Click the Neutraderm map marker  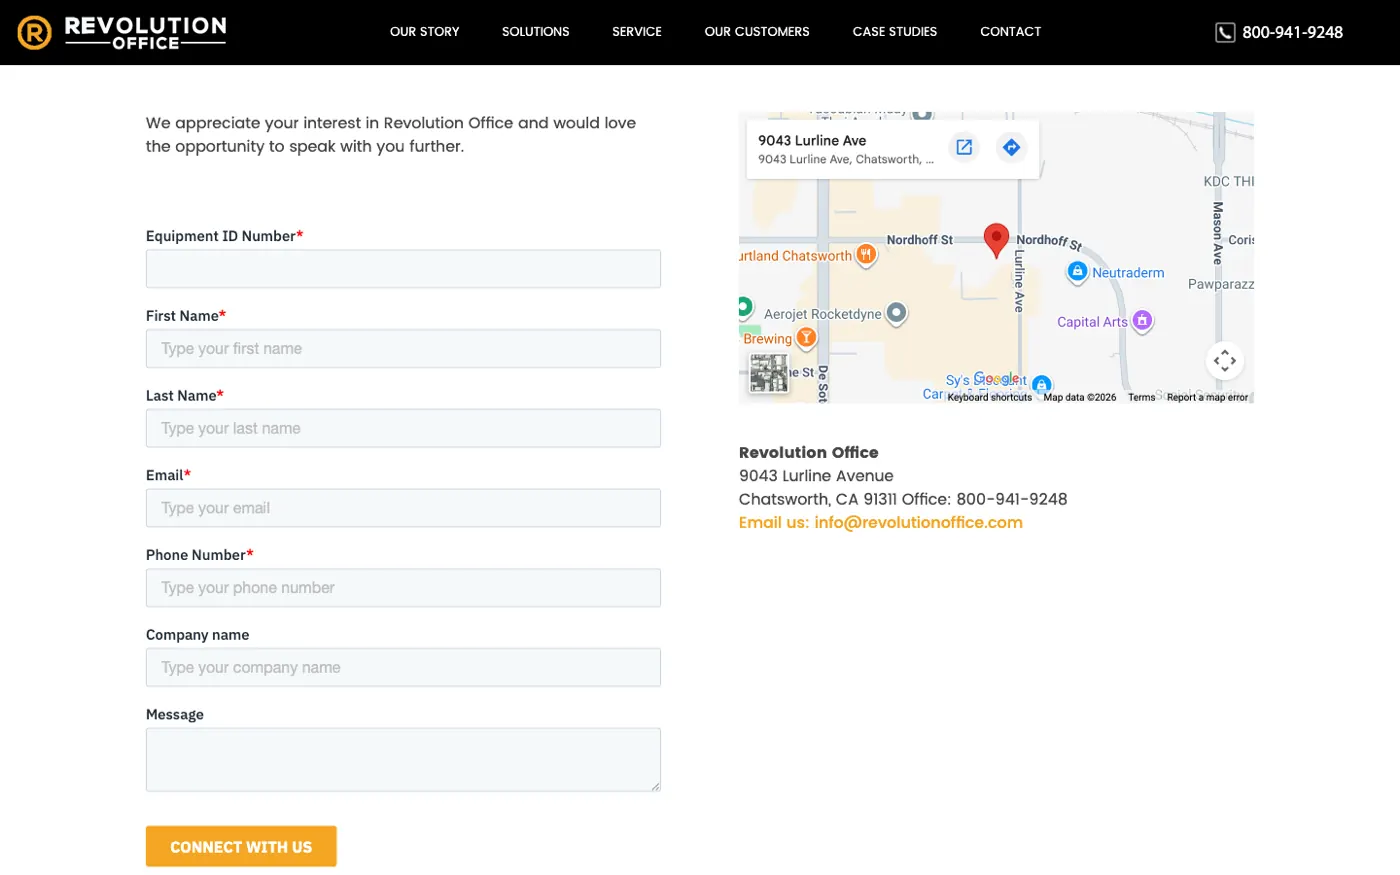tap(1077, 272)
